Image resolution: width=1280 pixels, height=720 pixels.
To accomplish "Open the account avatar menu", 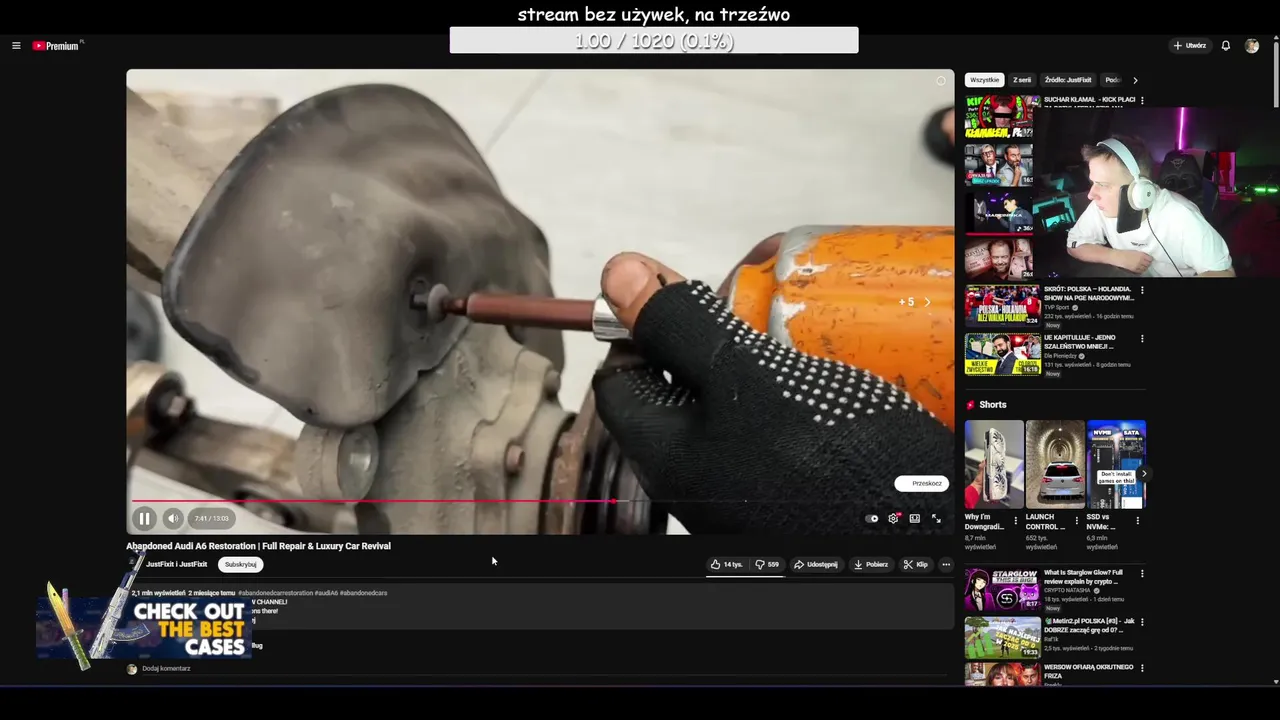I will 1251,46.
